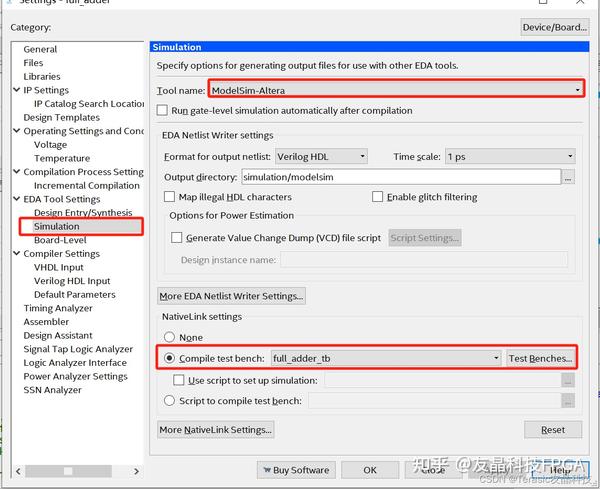
Task: Confirm settings with OK button
Action: coord(370,470)
